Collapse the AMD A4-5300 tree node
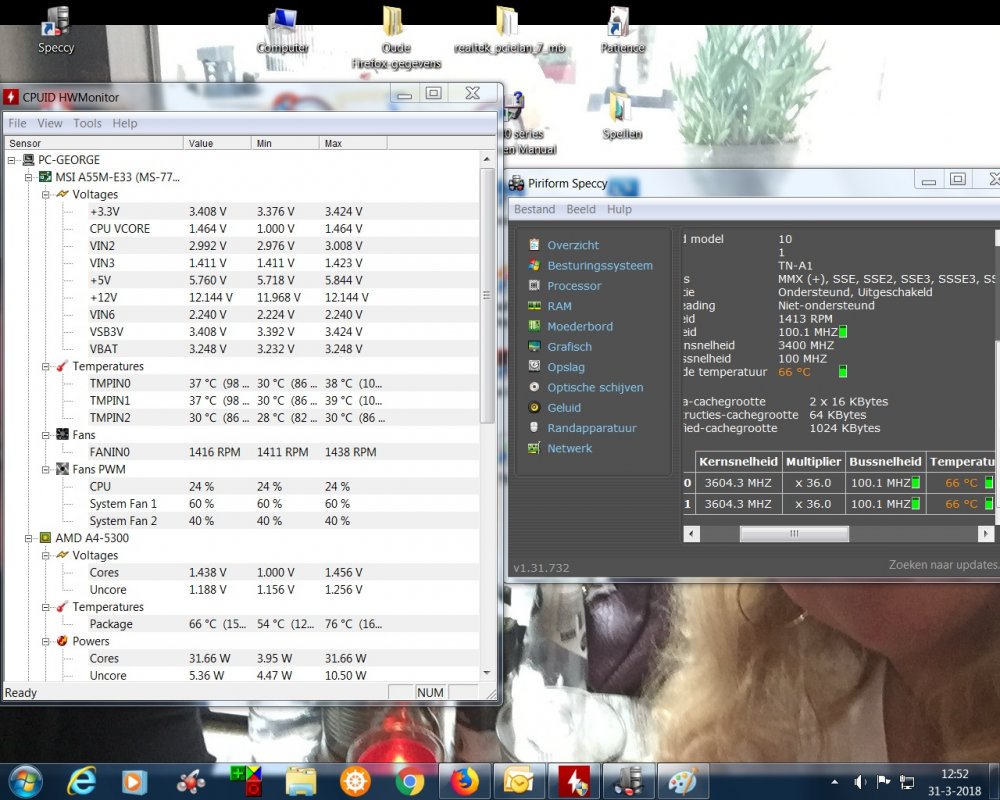Image resolution: width=1000 pixels, height=800 pixels. pyautogui.click(x=30, y=538)
